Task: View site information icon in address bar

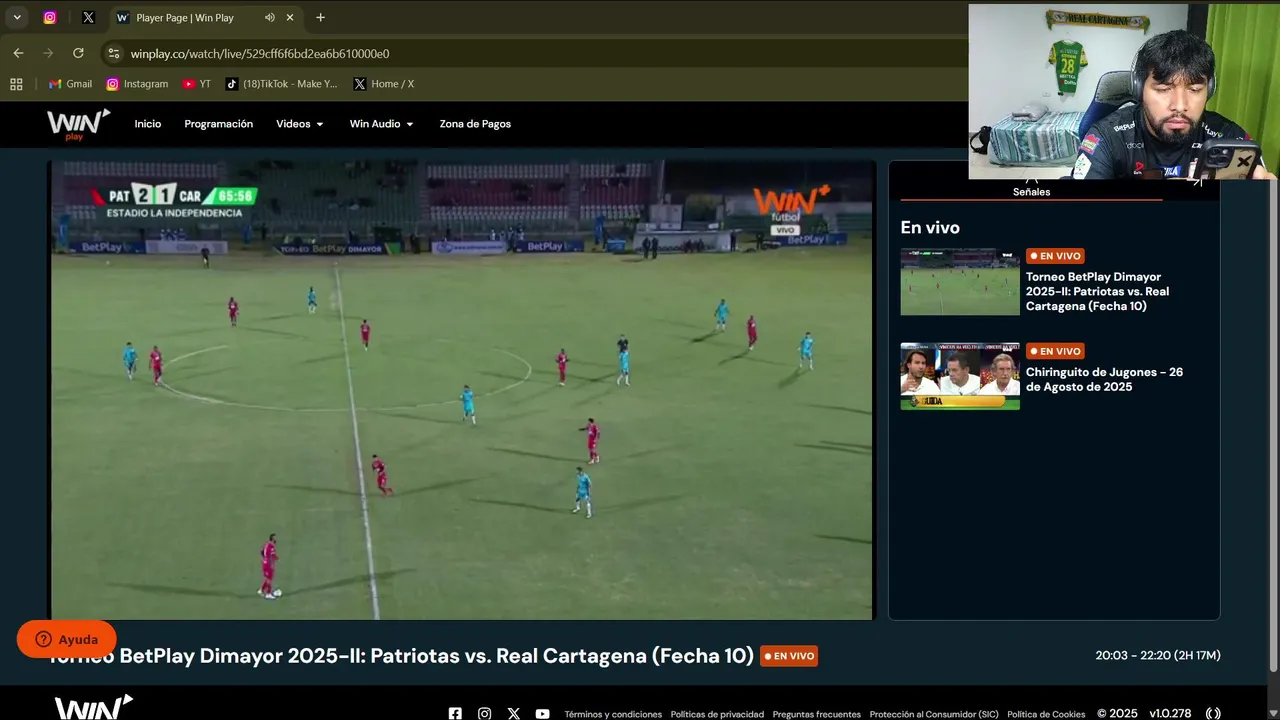Action: point(114,53)
